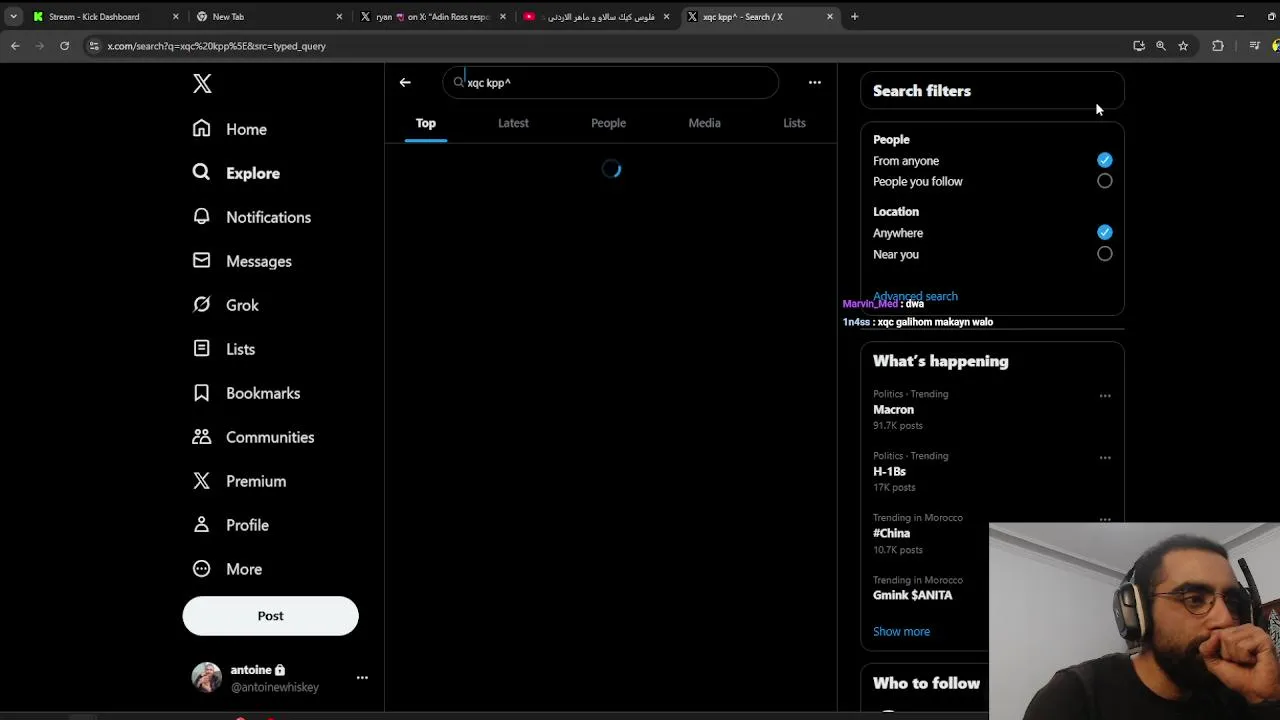Viewport: 1280px width, 720px height.
Task: Switch to the New Tab browser tab
Action: click(266, 16)
